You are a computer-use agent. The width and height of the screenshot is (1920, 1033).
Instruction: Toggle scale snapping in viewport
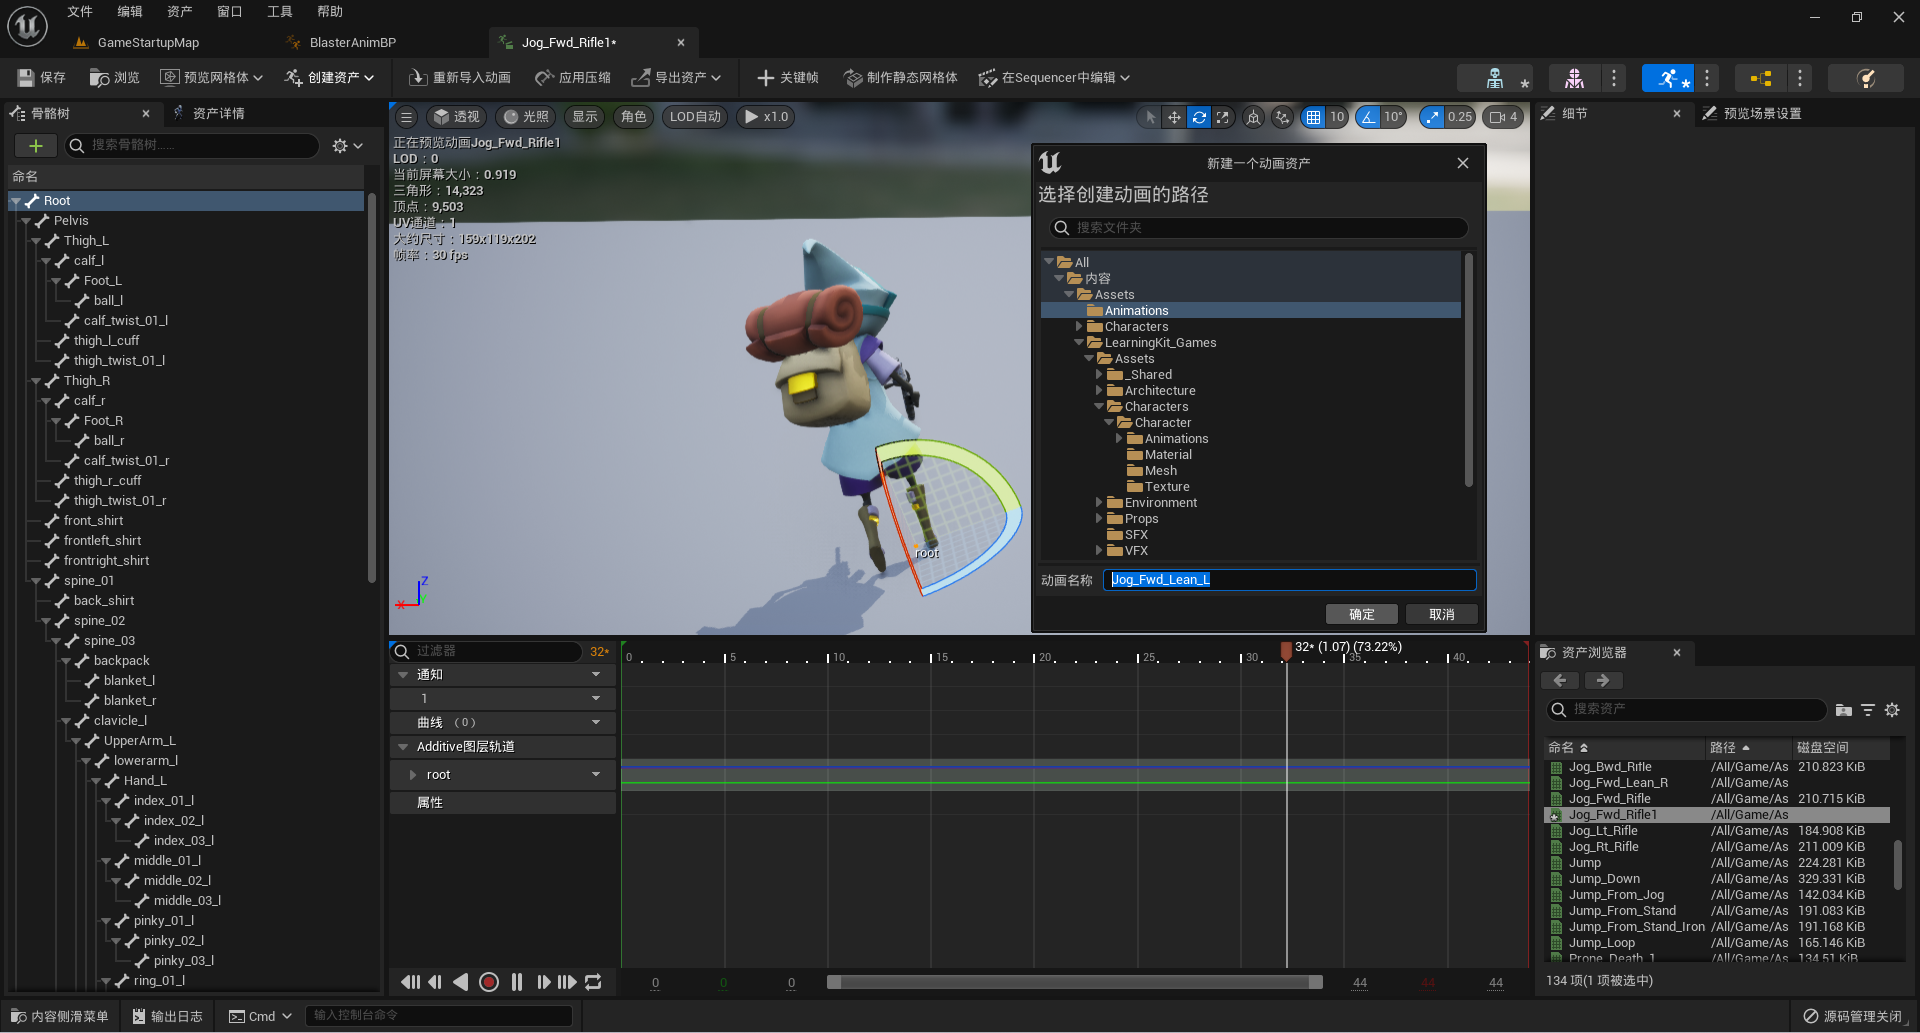1432,117
